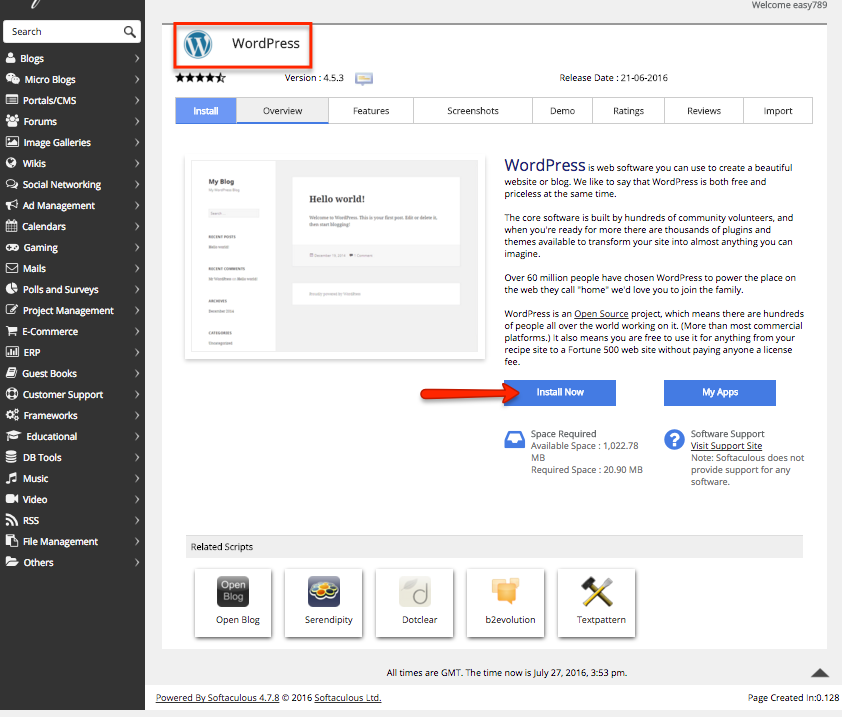Click the Music note icon
842x717 pixels.
(x=11, y=478)
